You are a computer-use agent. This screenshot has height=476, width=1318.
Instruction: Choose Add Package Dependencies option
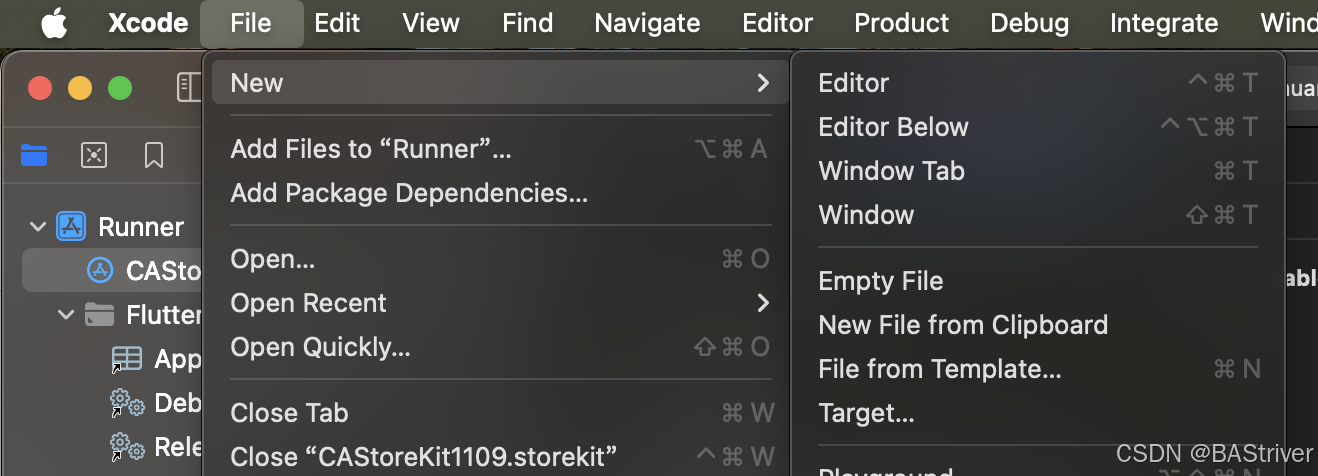[408, 193]
